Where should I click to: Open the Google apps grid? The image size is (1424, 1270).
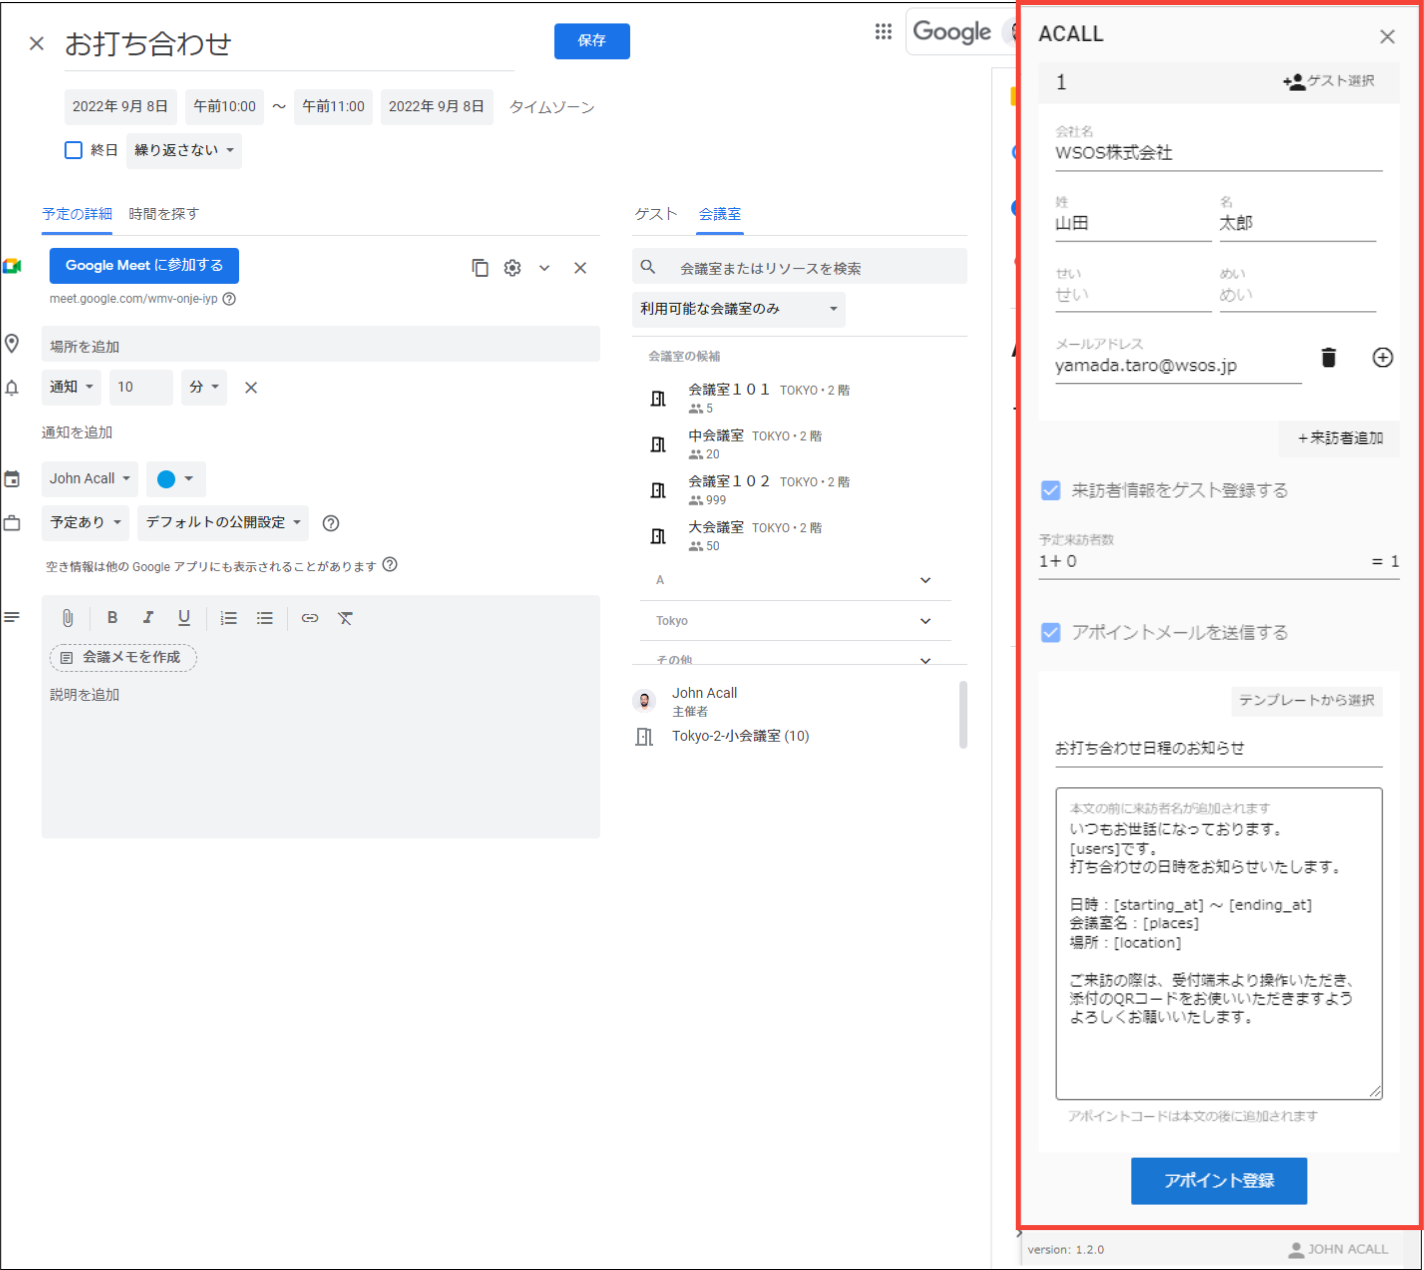[883, 31]
